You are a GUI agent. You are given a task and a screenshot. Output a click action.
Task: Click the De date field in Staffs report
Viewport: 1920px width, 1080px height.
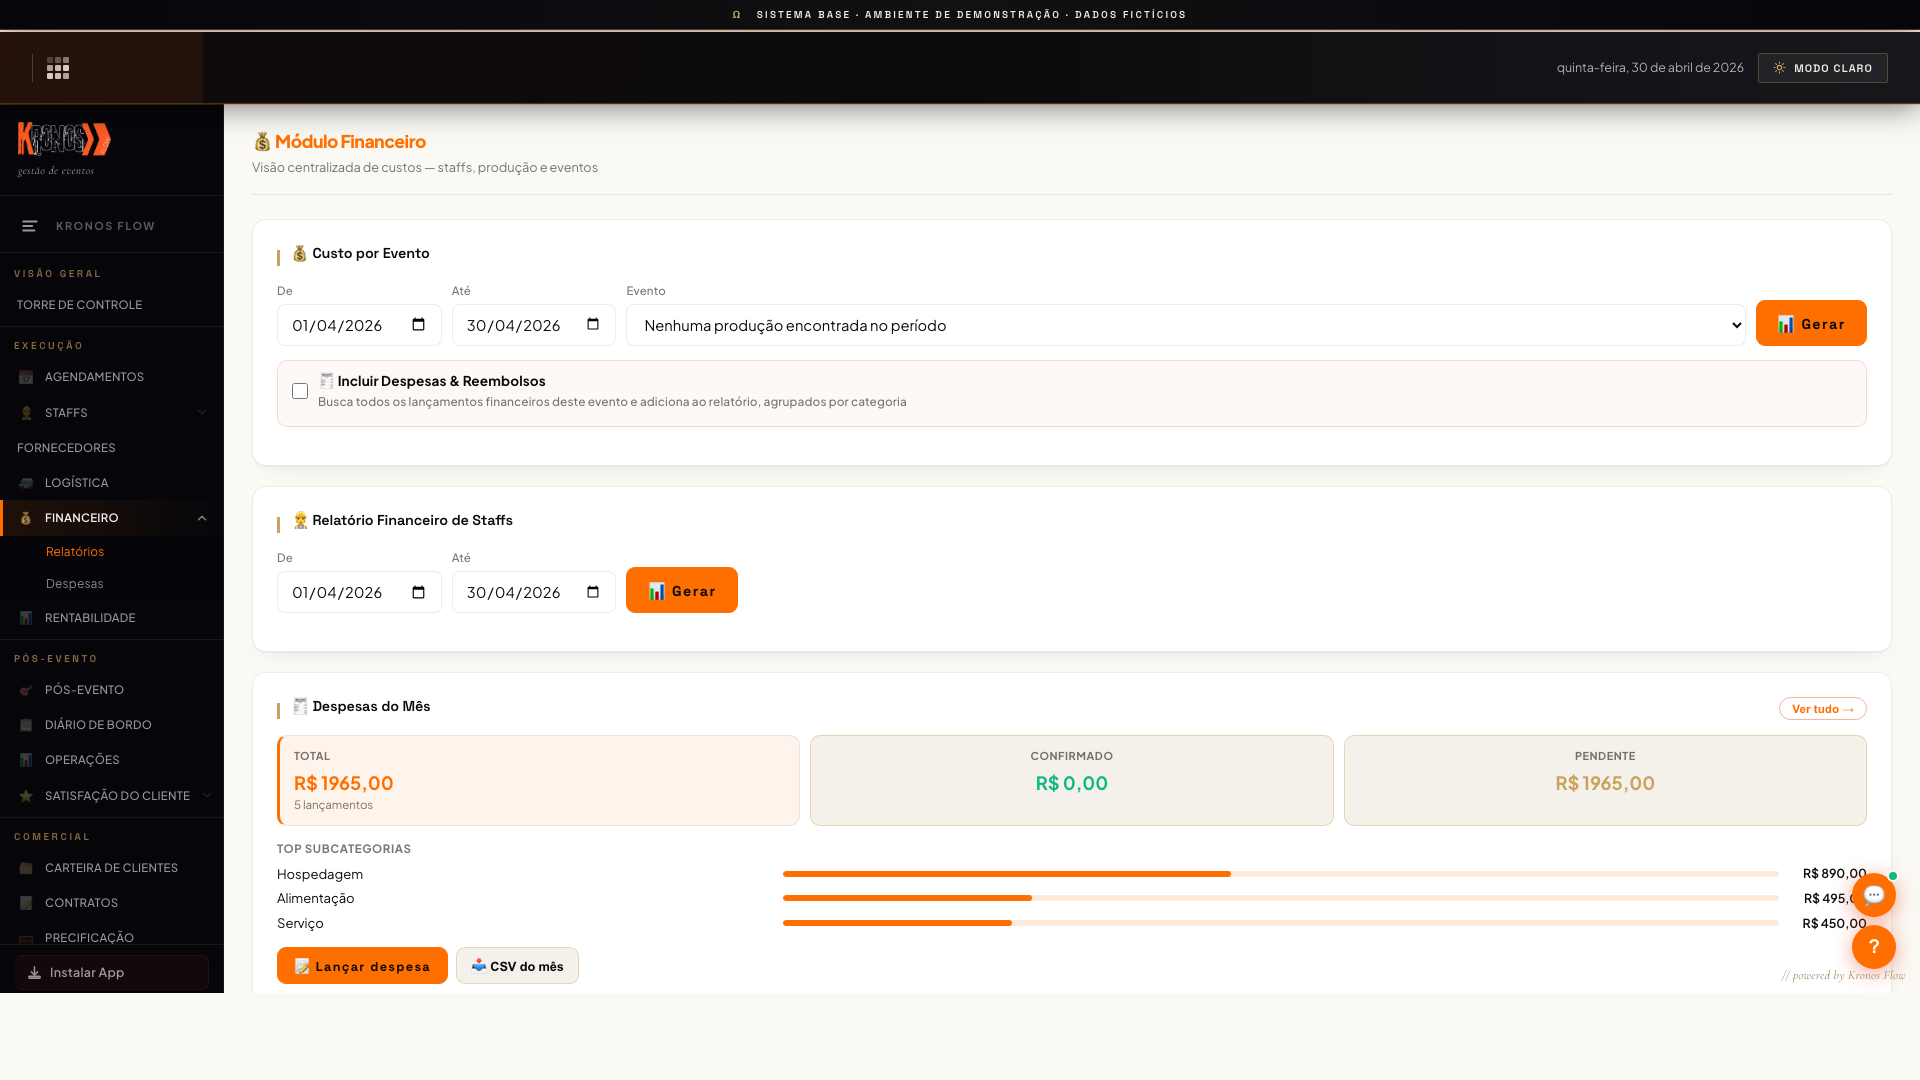359,592
